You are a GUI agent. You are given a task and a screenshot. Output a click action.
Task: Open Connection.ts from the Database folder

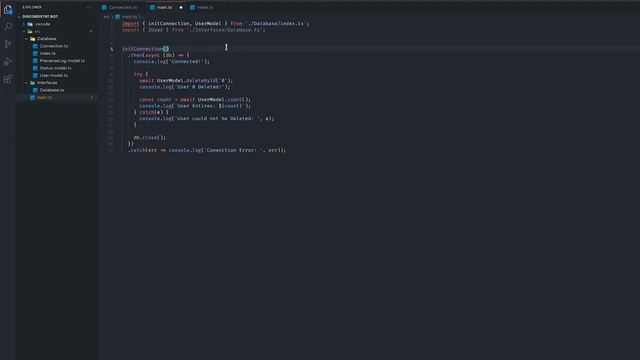click(54, 46)
